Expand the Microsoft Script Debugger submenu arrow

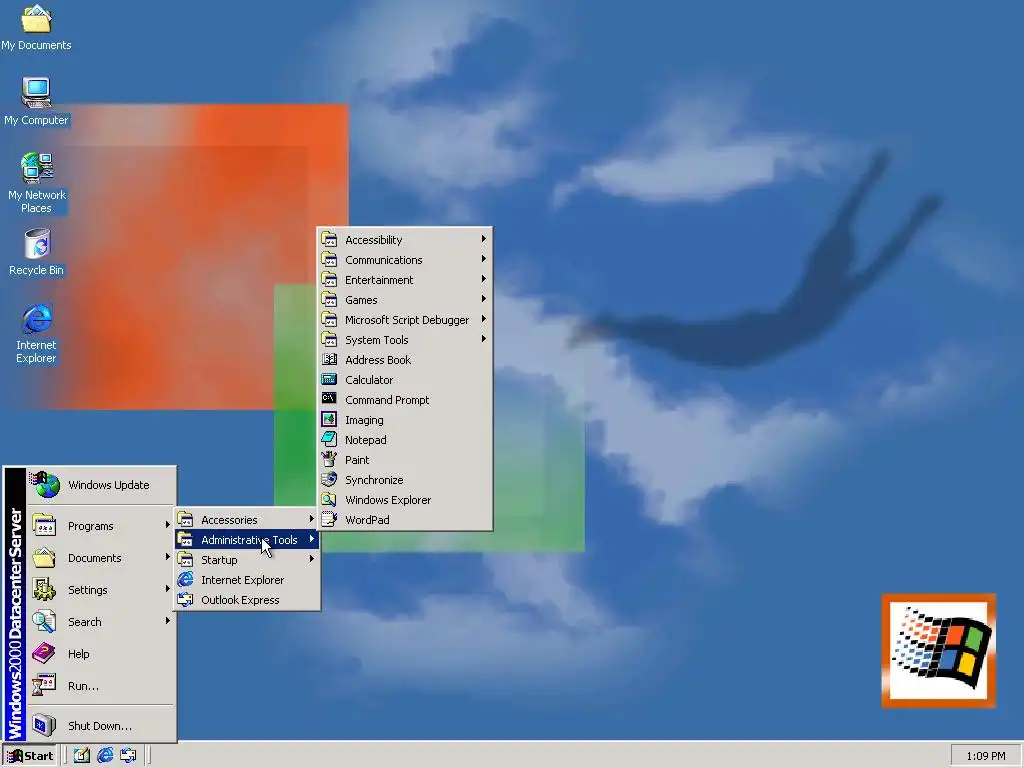point(483,319)
